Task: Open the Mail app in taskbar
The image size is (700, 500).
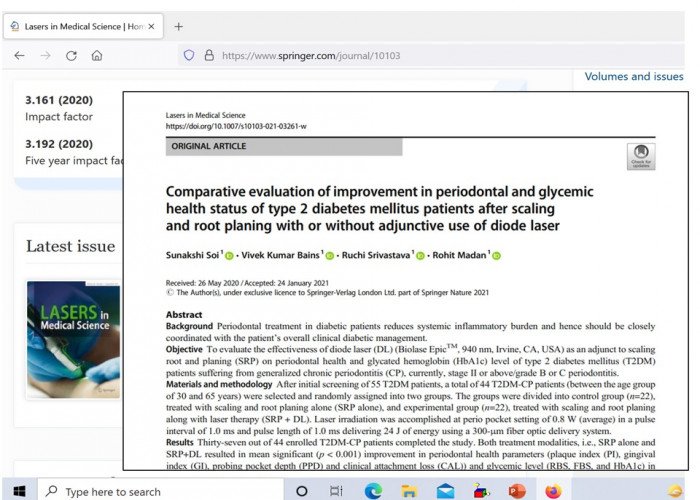Action: pos(444,491)
